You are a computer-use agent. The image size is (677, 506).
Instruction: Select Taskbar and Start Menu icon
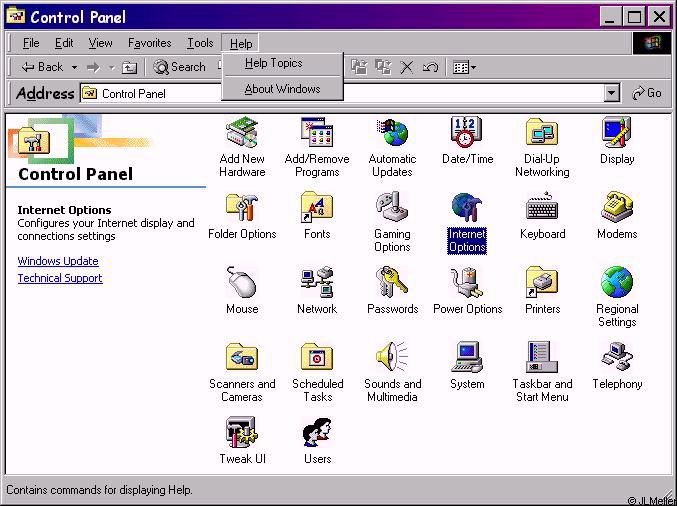pos(542,357)
